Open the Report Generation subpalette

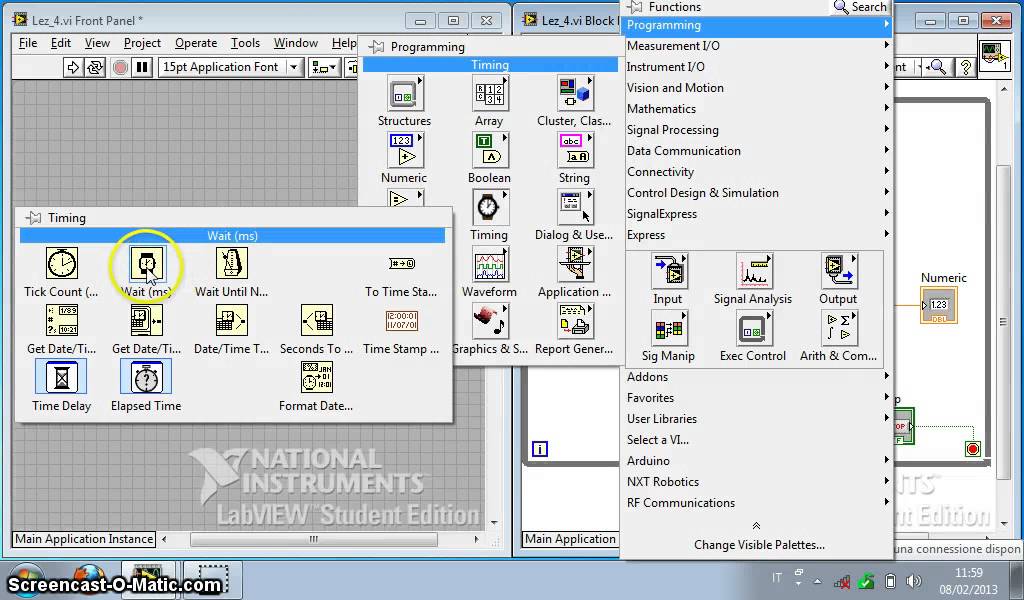[574, 321]
